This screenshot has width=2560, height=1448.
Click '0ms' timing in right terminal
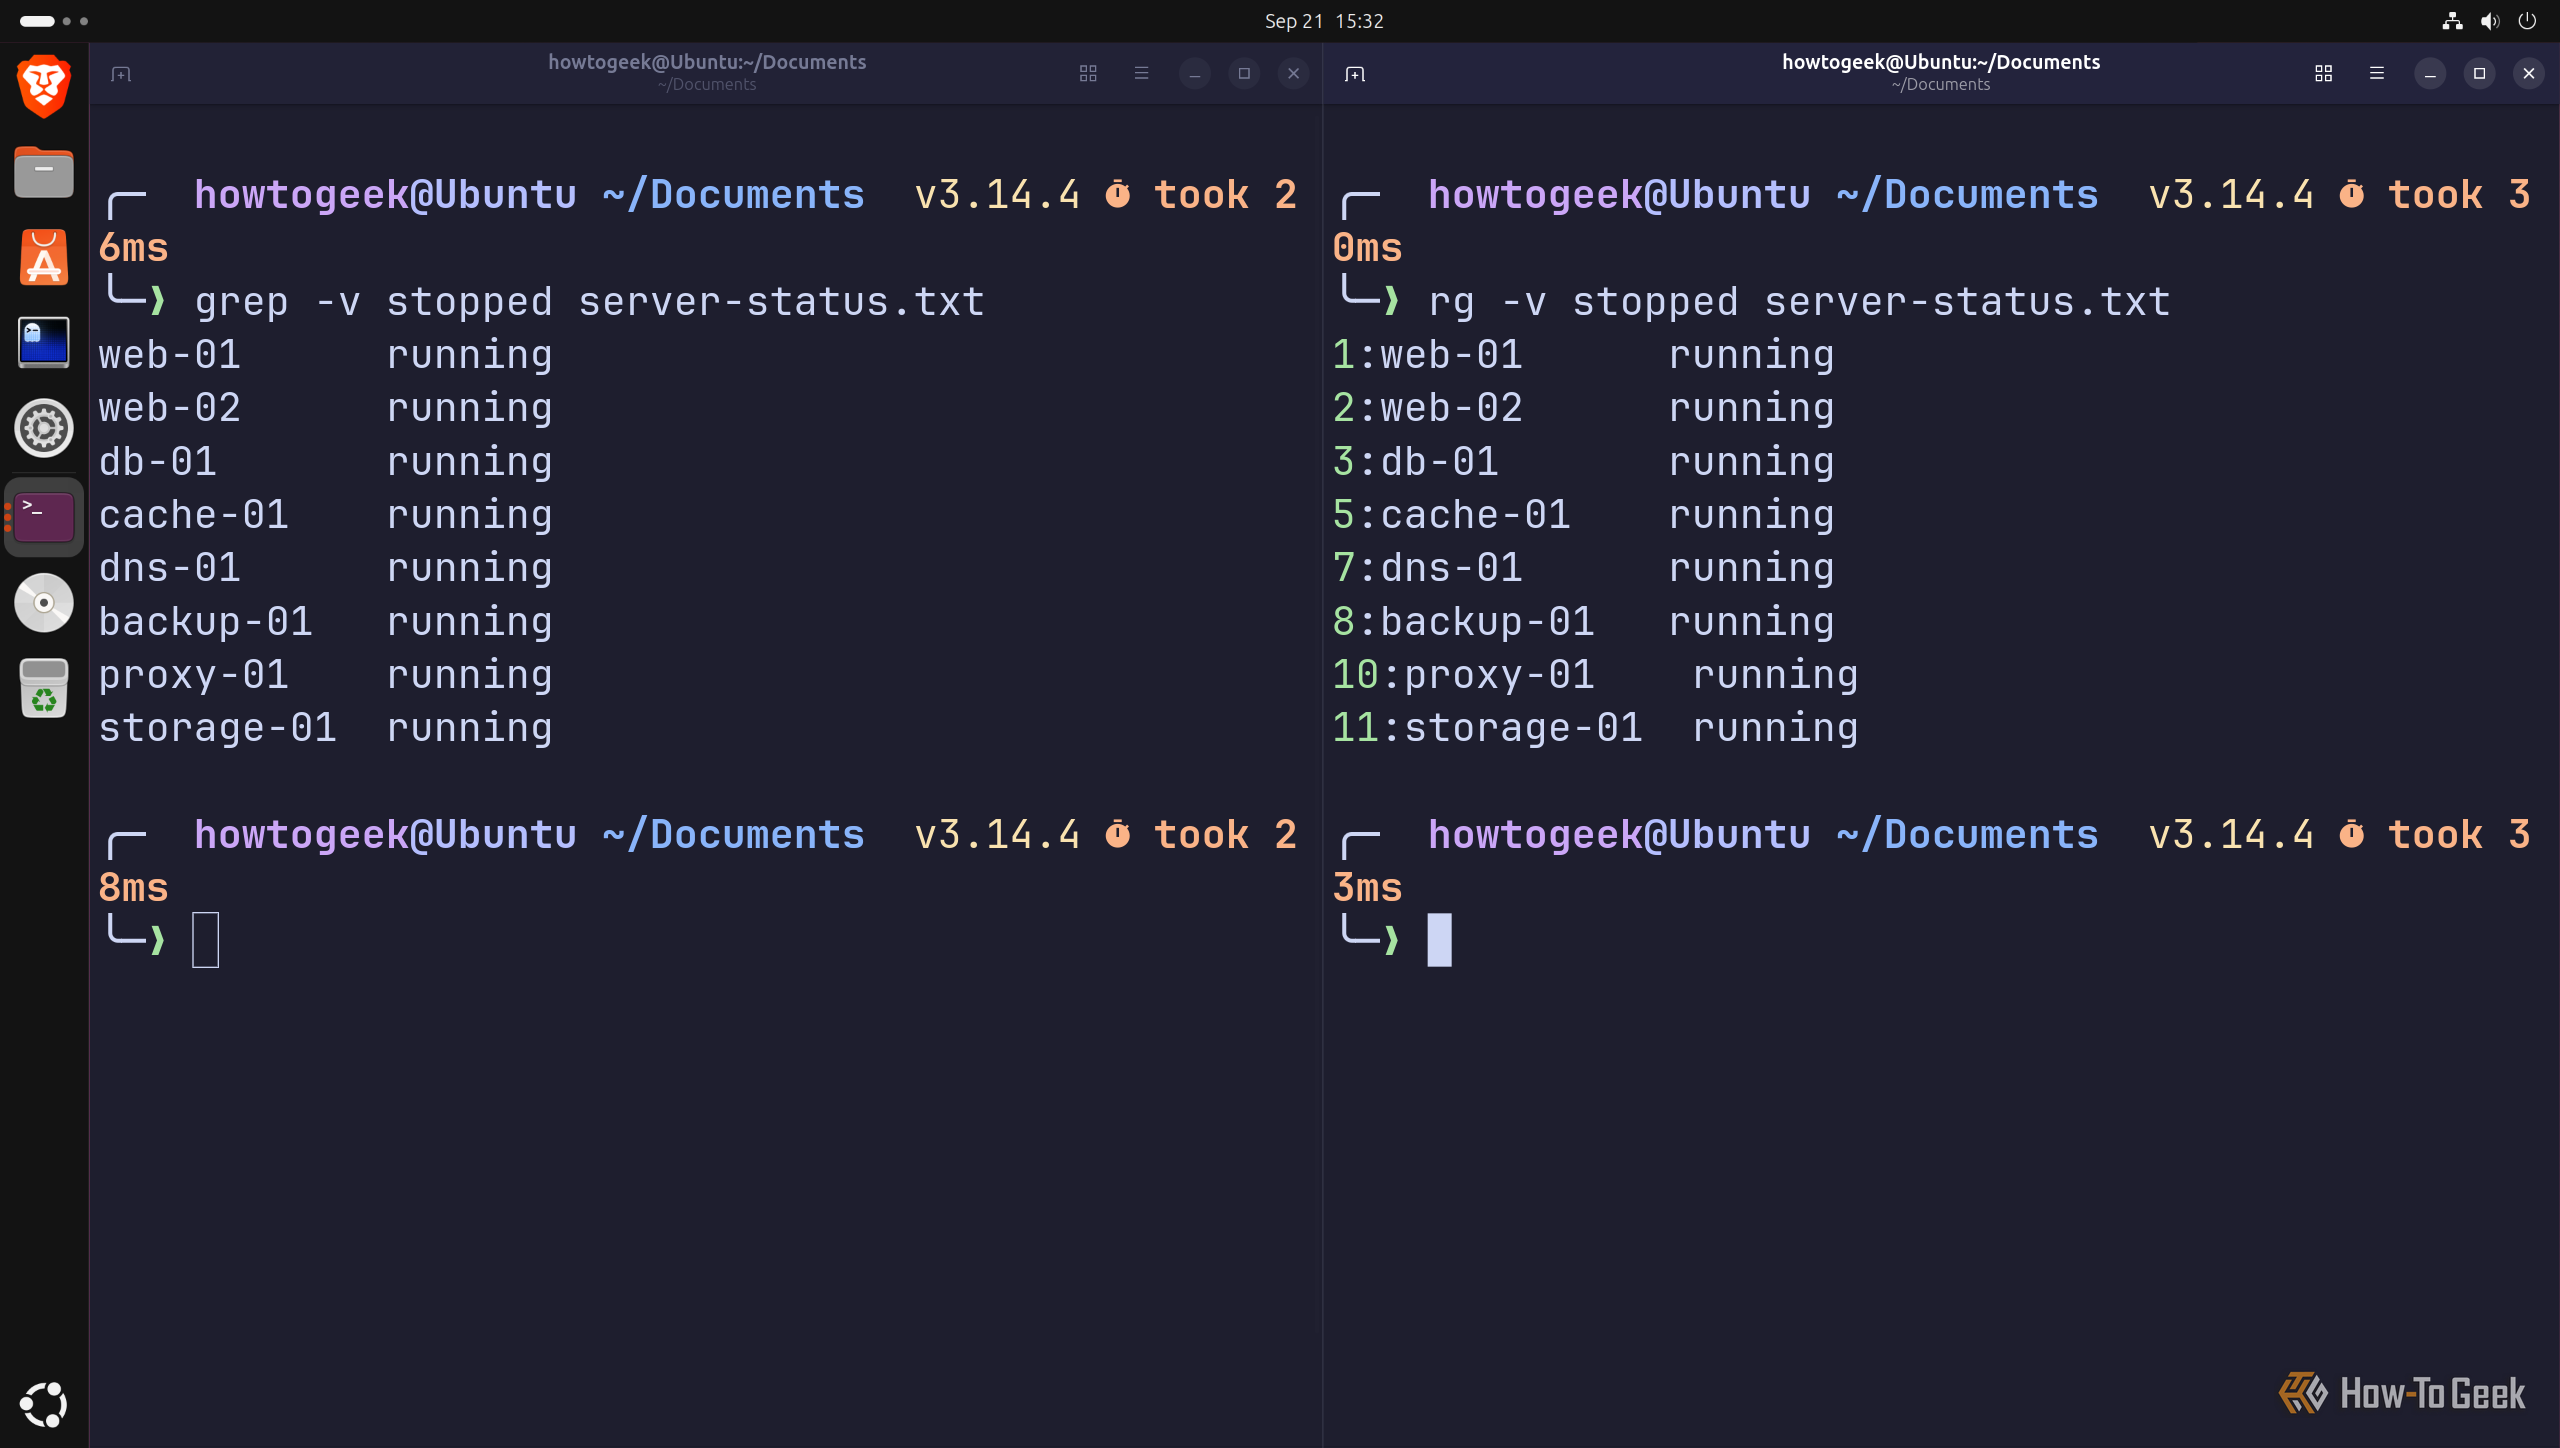point(1367,248)
